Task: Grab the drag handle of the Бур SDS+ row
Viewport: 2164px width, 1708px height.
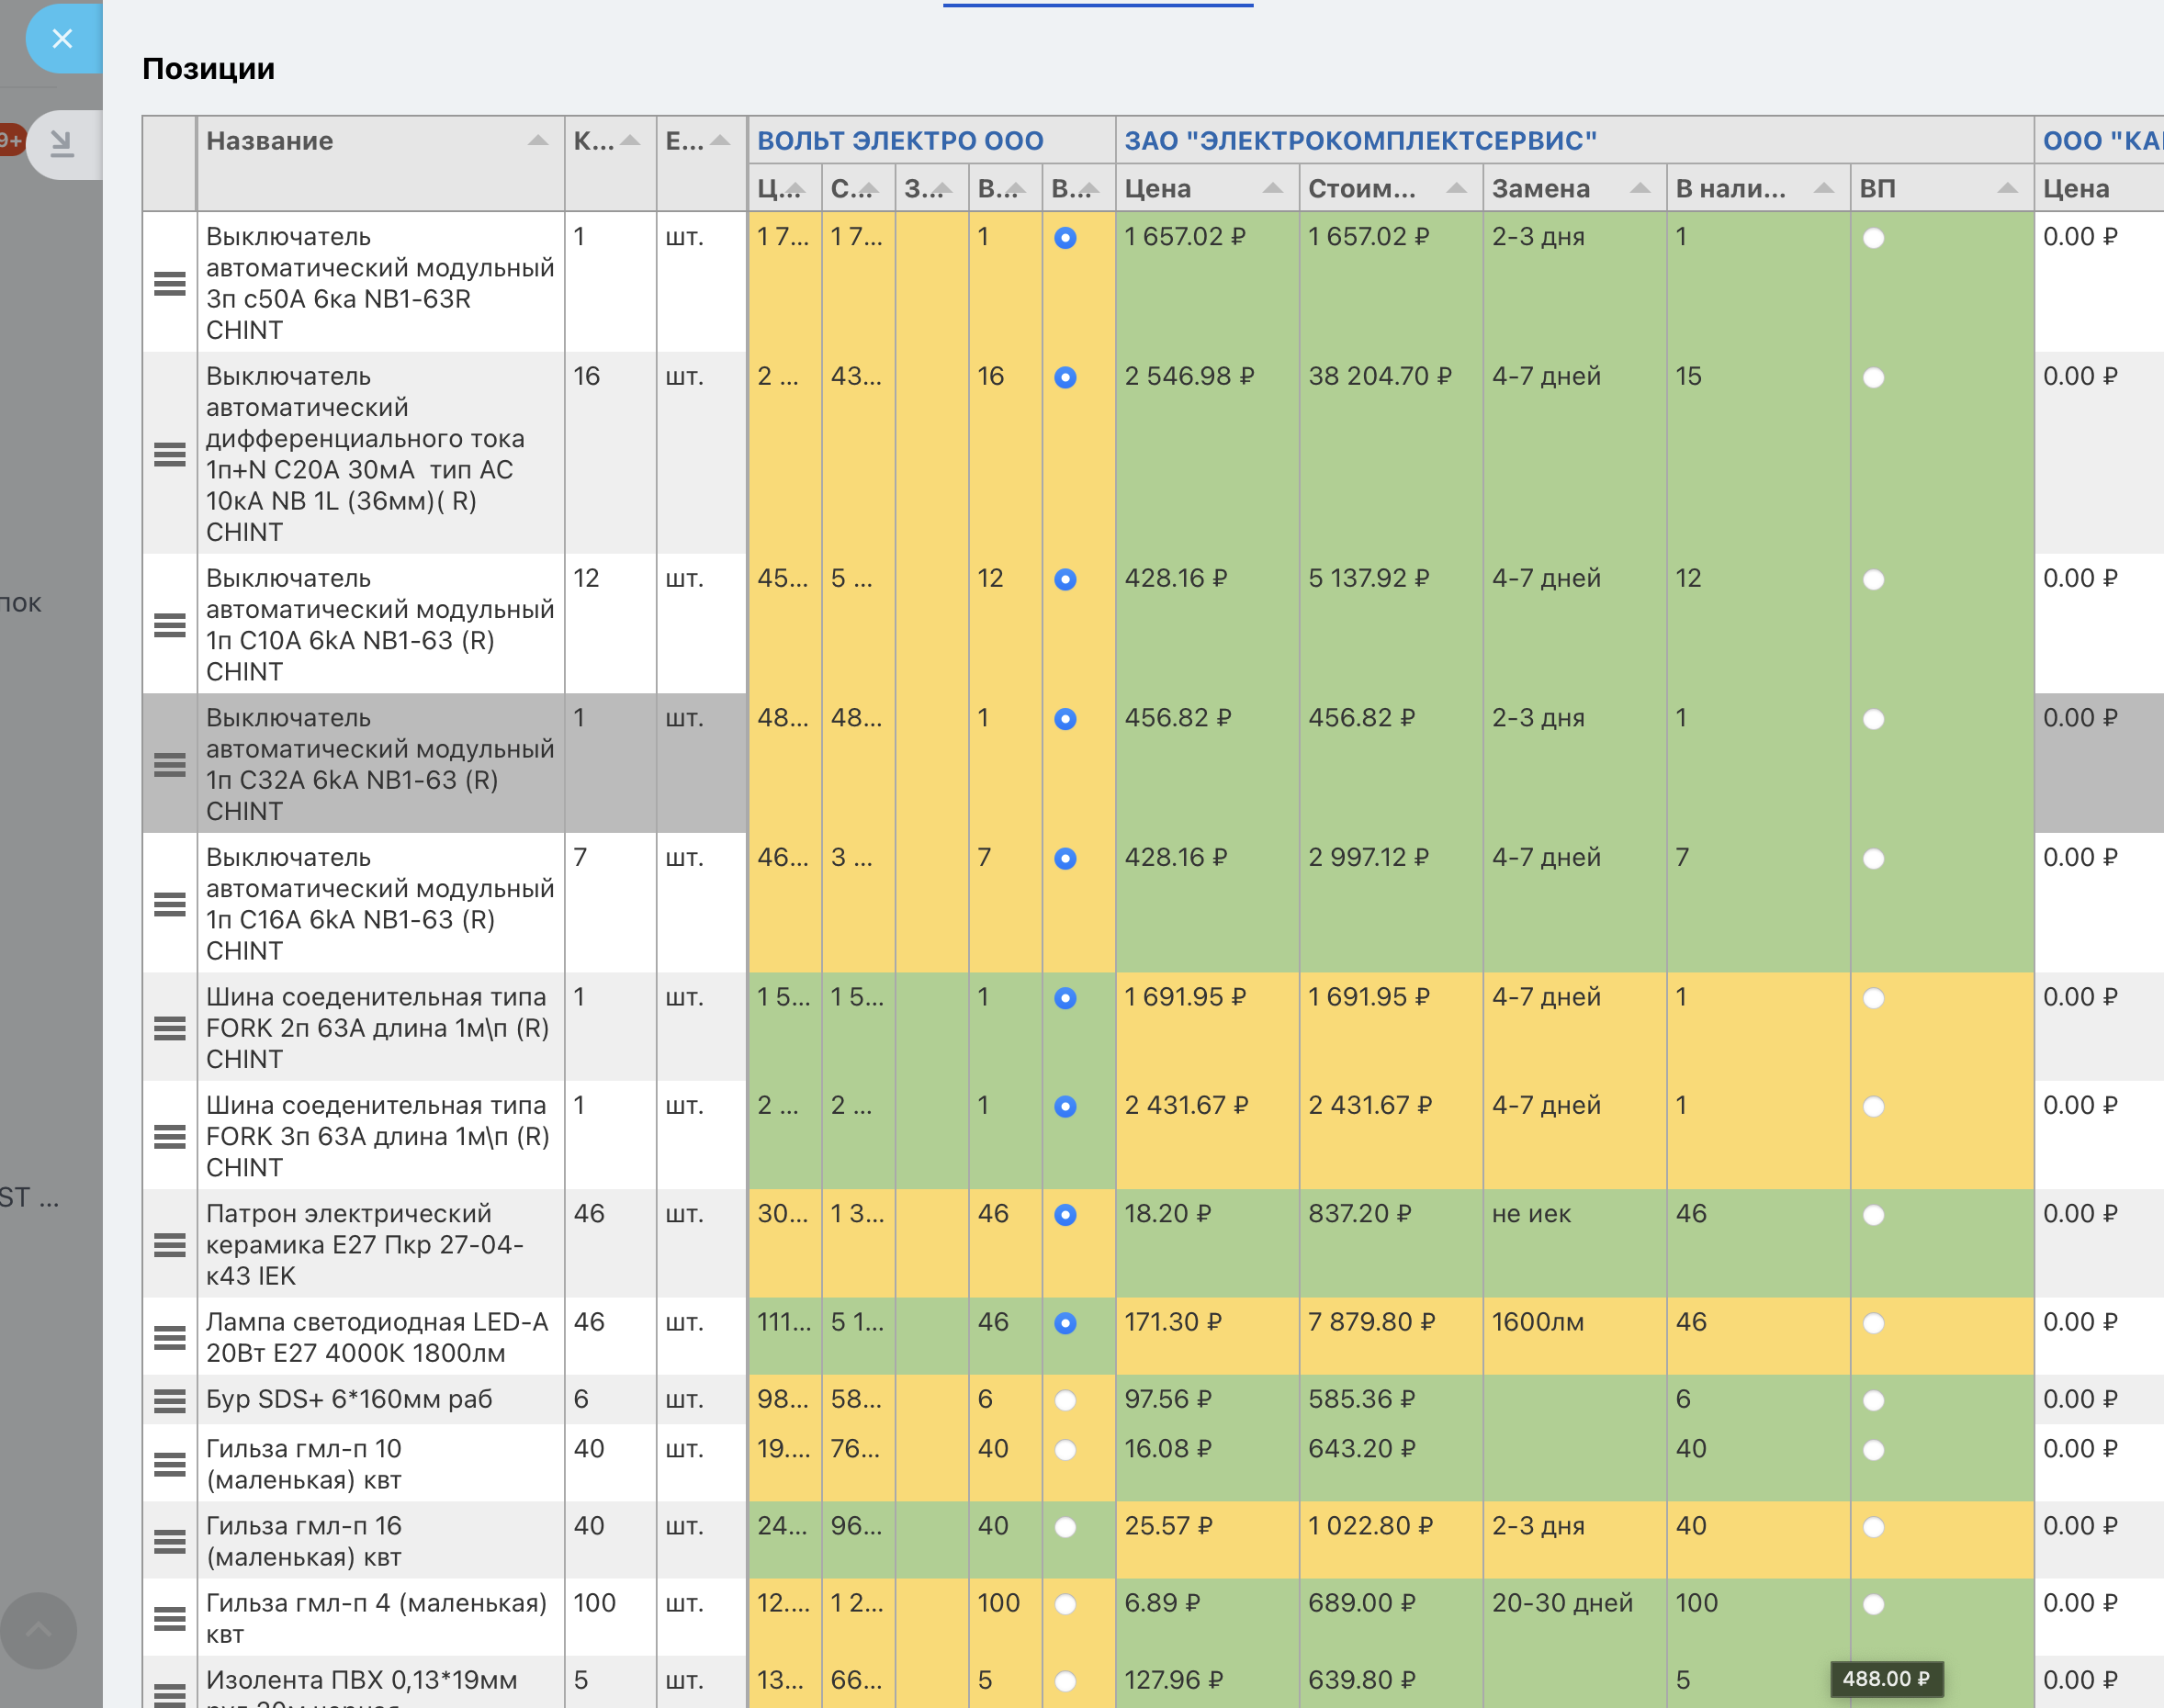Action: [x=170, y=1400]
